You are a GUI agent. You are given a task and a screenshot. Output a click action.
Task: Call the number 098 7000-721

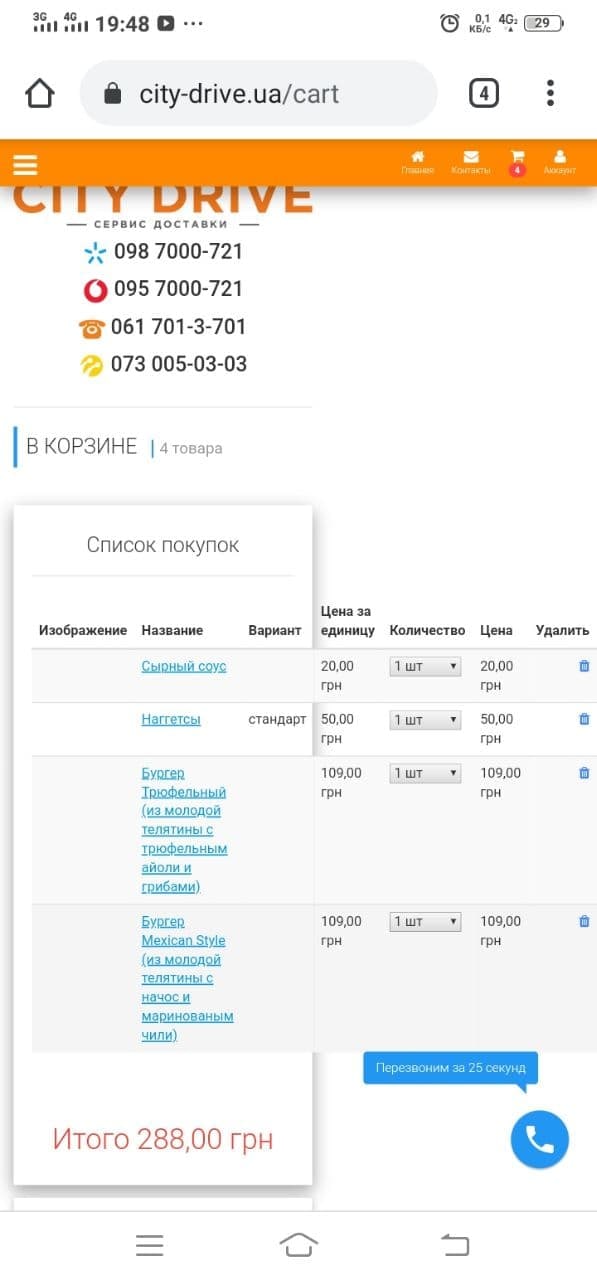[x=178, y=251]
